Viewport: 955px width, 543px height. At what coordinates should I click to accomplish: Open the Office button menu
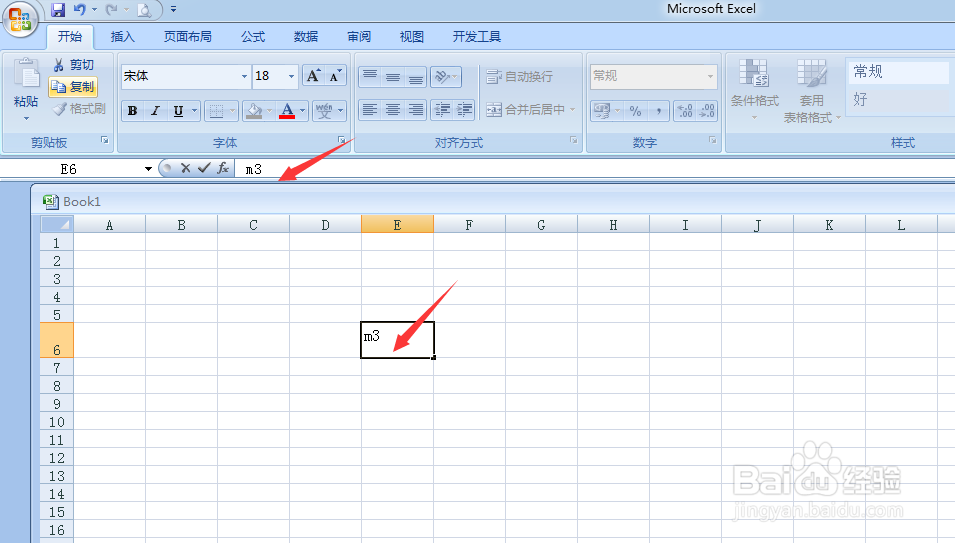pyautogui.click(x=20, y=18)
